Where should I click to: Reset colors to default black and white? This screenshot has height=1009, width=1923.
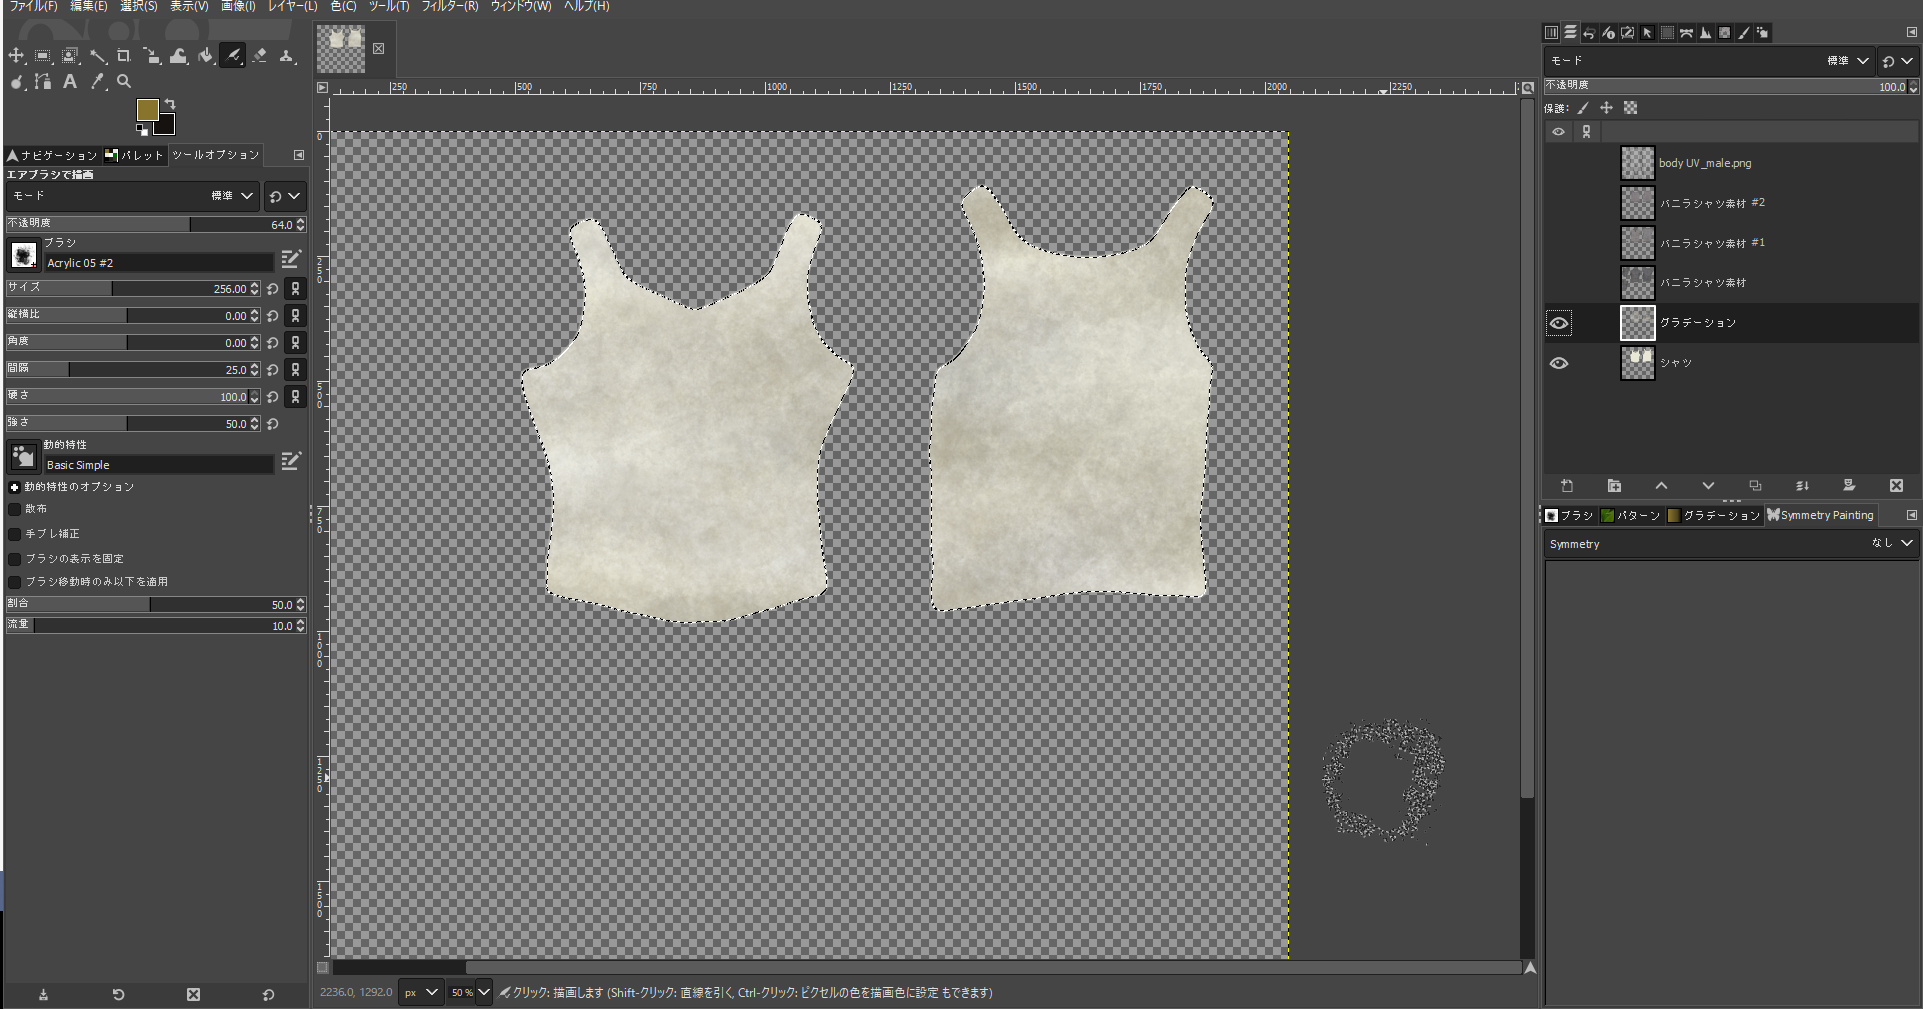point(142,130)
